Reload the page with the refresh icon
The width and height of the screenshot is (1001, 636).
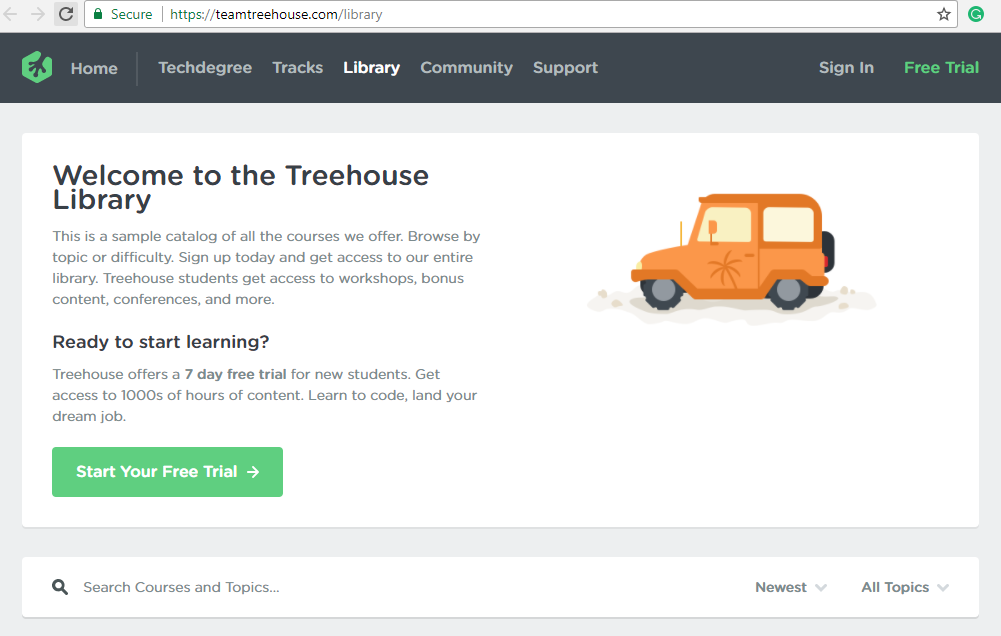[66, 14]
